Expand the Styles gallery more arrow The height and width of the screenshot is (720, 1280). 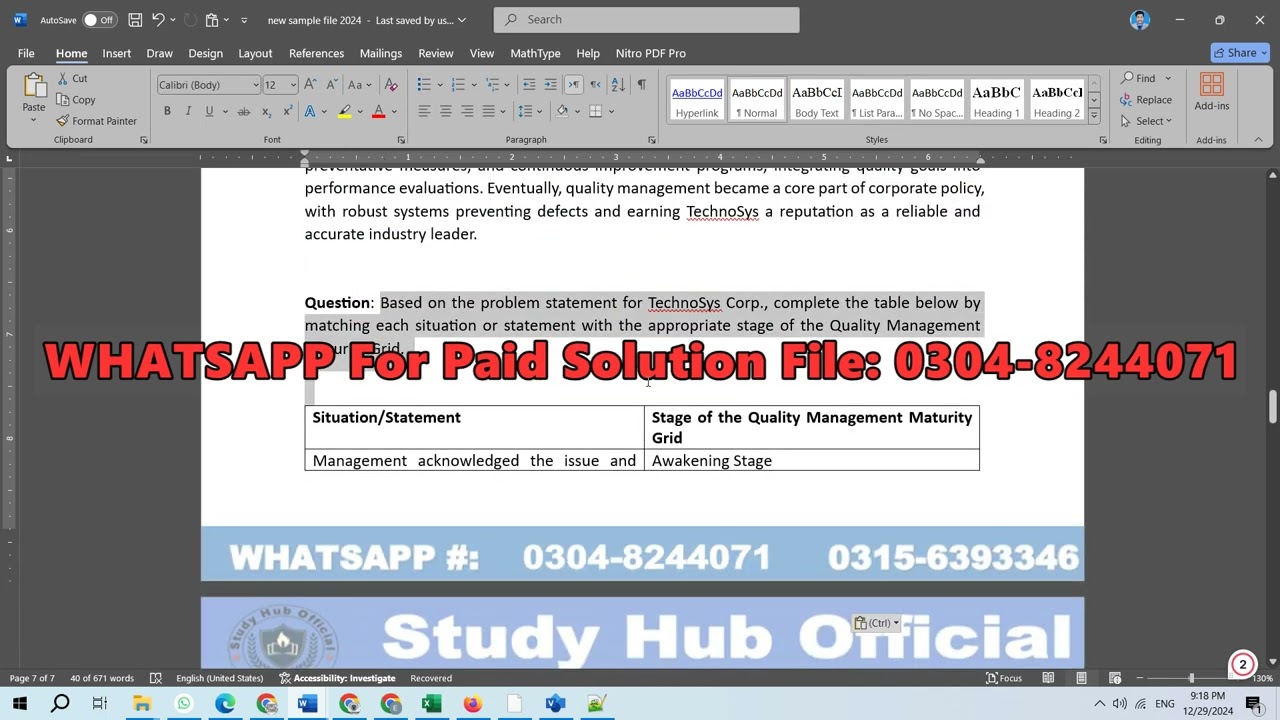click(x=1094, y=116)
